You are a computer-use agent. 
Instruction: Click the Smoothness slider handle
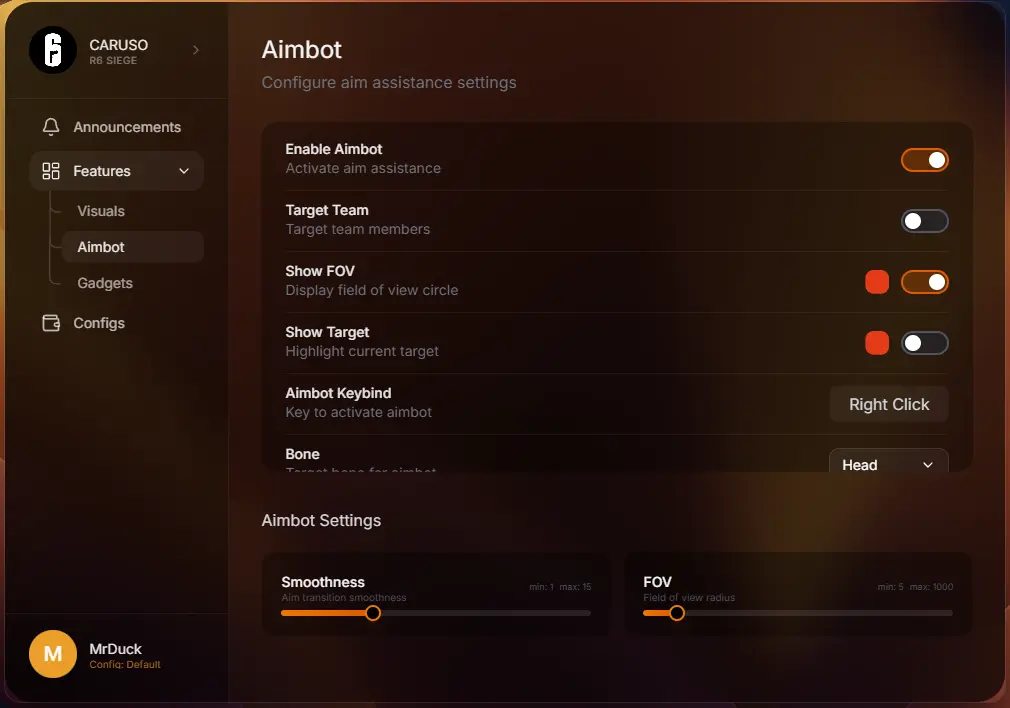tap(373, 613)
